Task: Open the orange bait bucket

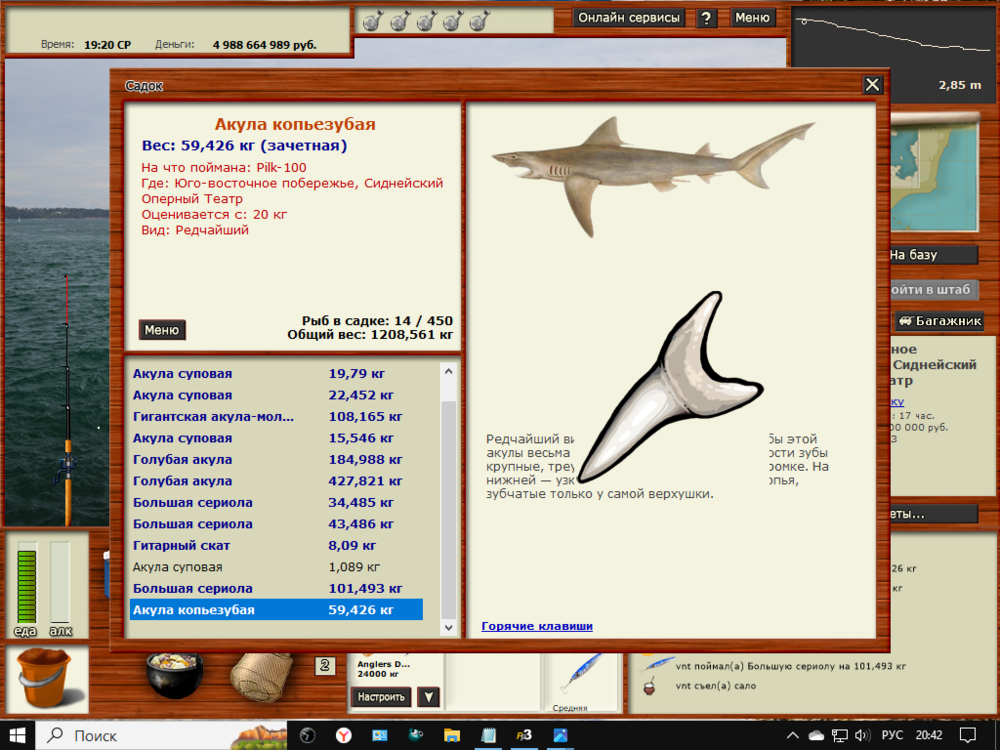Action: click(x=46, y=680)
